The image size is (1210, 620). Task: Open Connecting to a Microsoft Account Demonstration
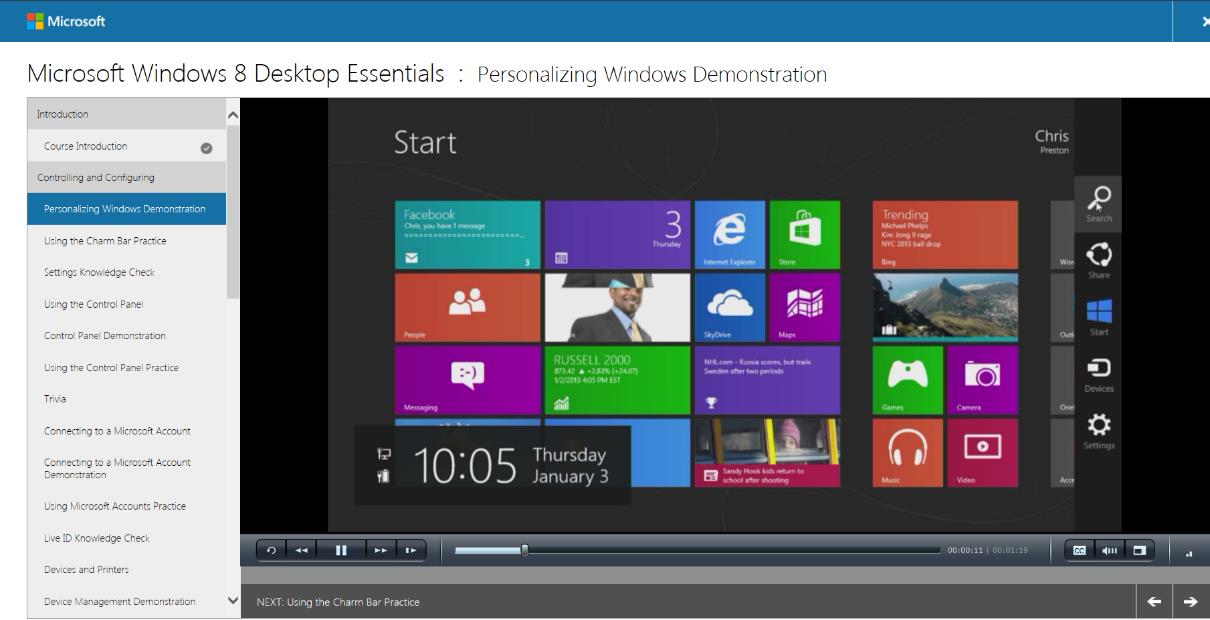coord(127,468)
